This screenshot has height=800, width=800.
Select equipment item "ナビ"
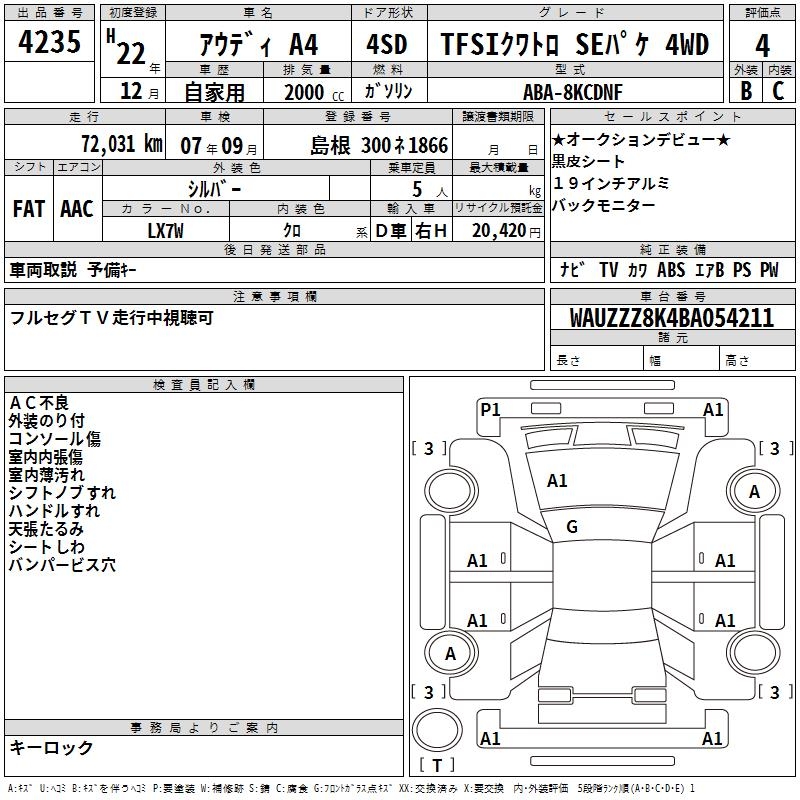tap(572, 269)
